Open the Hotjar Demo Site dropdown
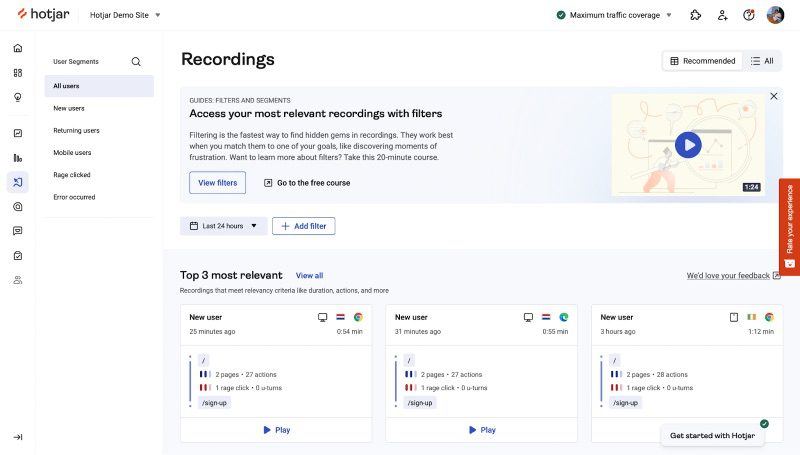 (125, 15)
